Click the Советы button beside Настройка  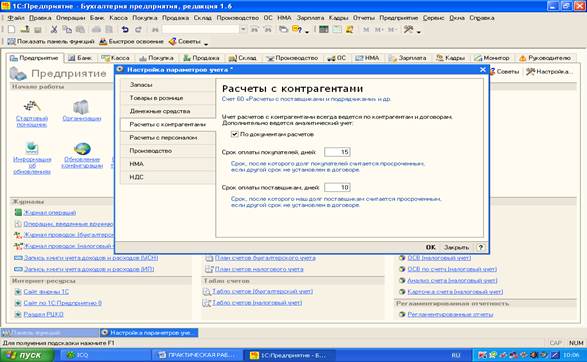click(505, 72)
